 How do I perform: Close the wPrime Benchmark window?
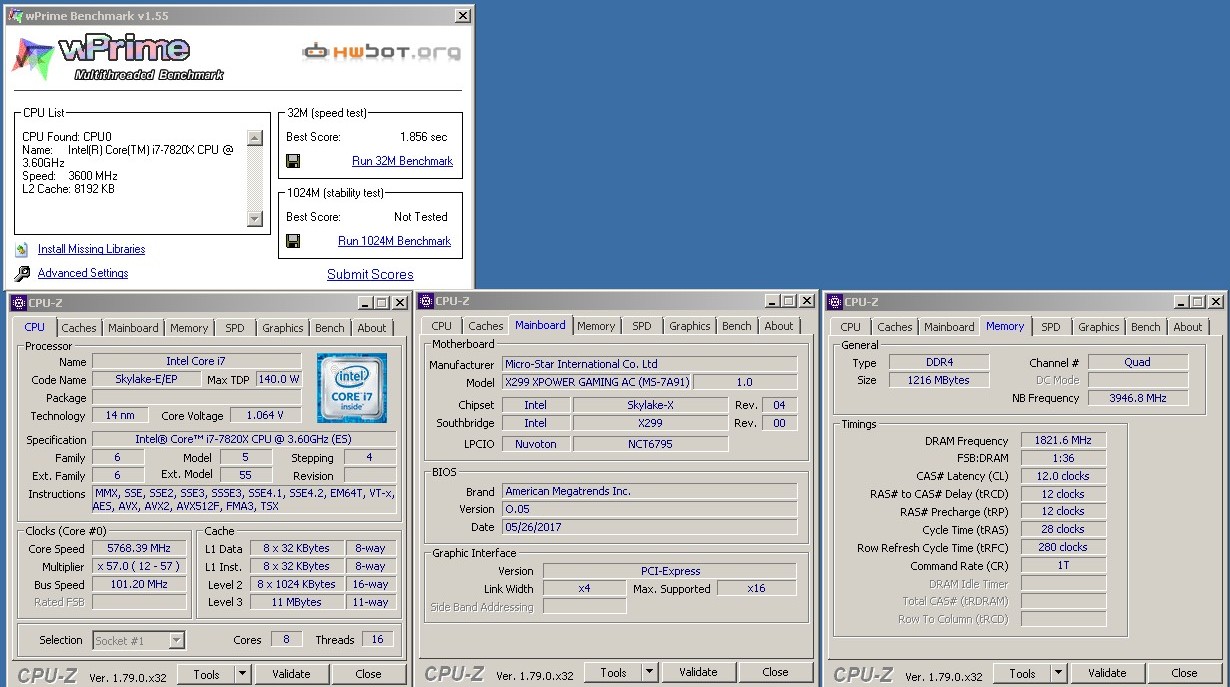462,16
